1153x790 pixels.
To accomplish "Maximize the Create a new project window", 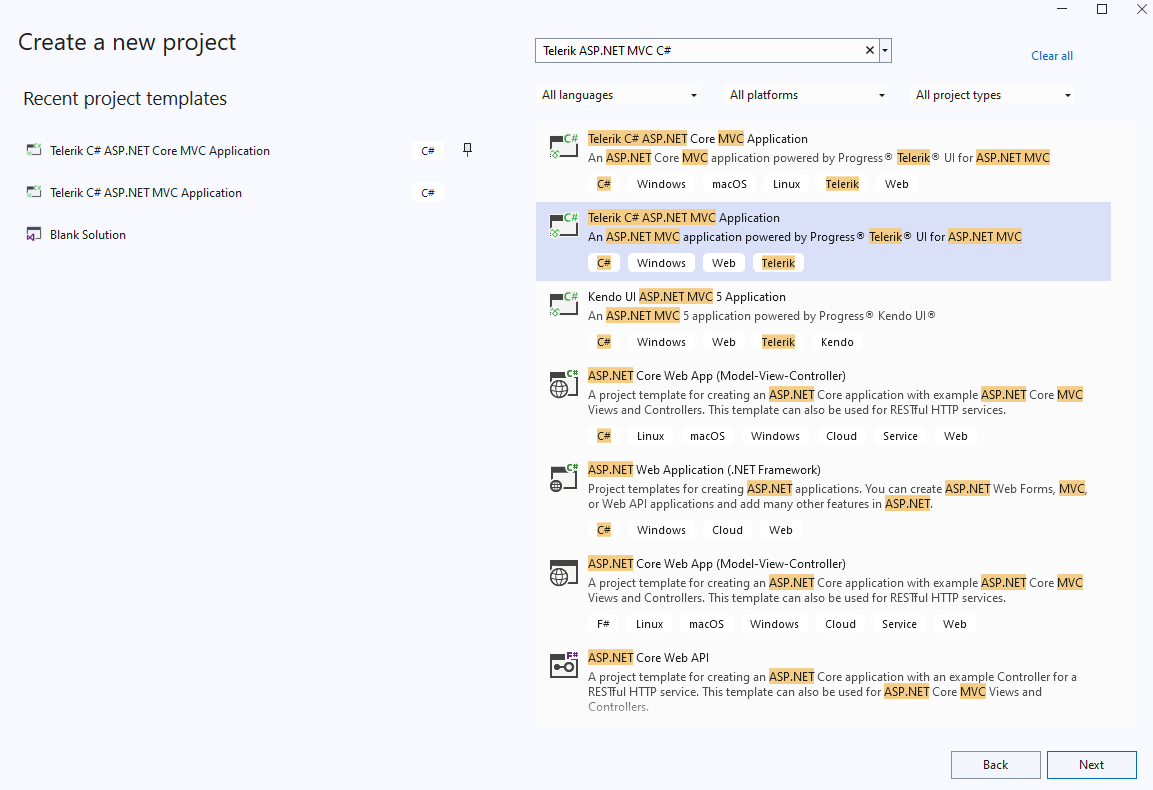I will [1102, 9].
